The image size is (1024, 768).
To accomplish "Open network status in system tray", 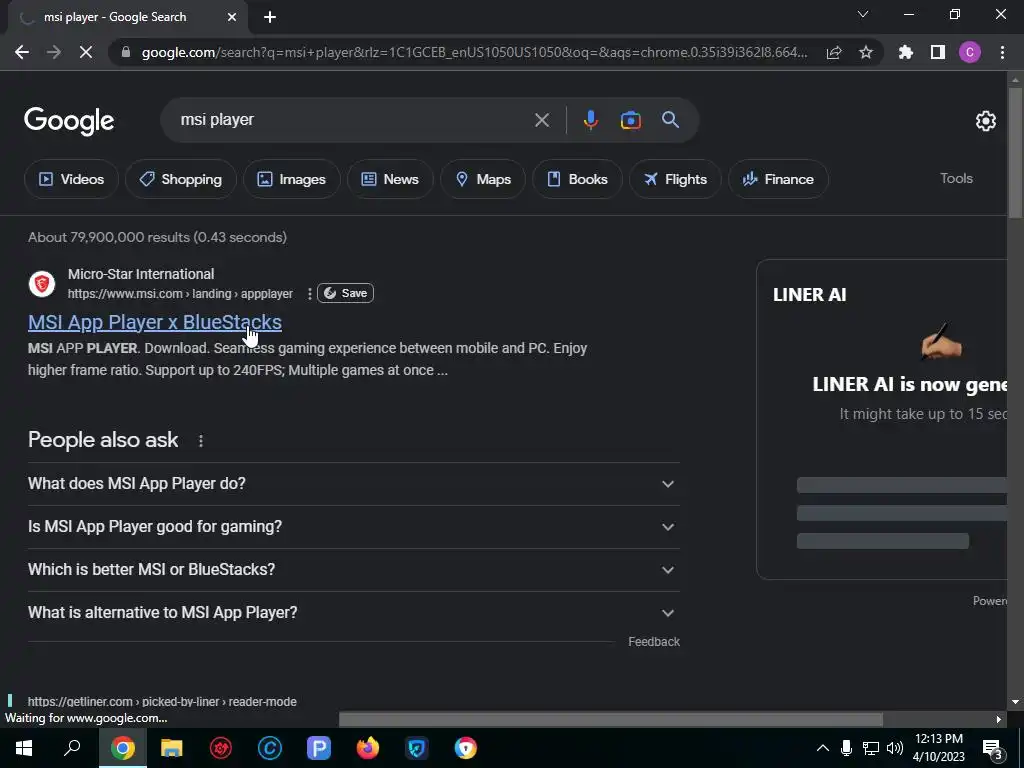I will (x=871, y=748).
